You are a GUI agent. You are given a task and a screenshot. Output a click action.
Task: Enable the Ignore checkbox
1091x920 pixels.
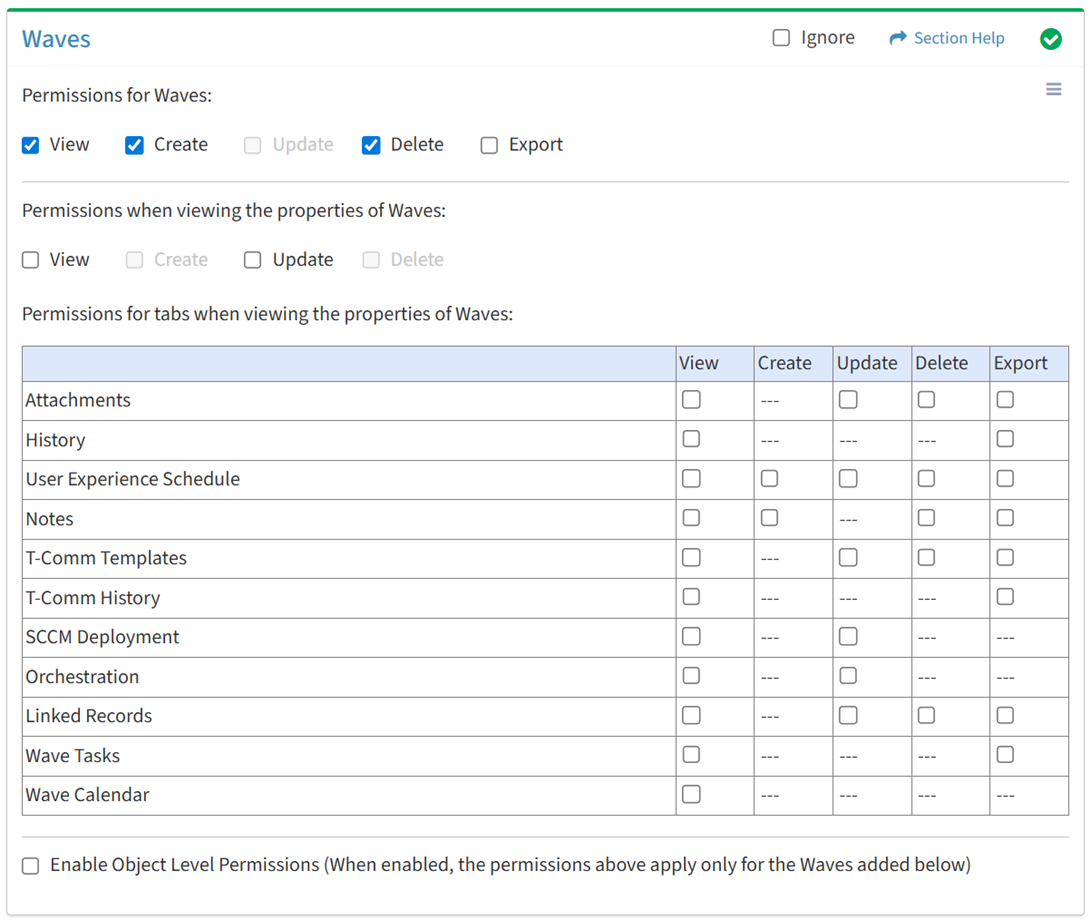click(x=781, y=38)
